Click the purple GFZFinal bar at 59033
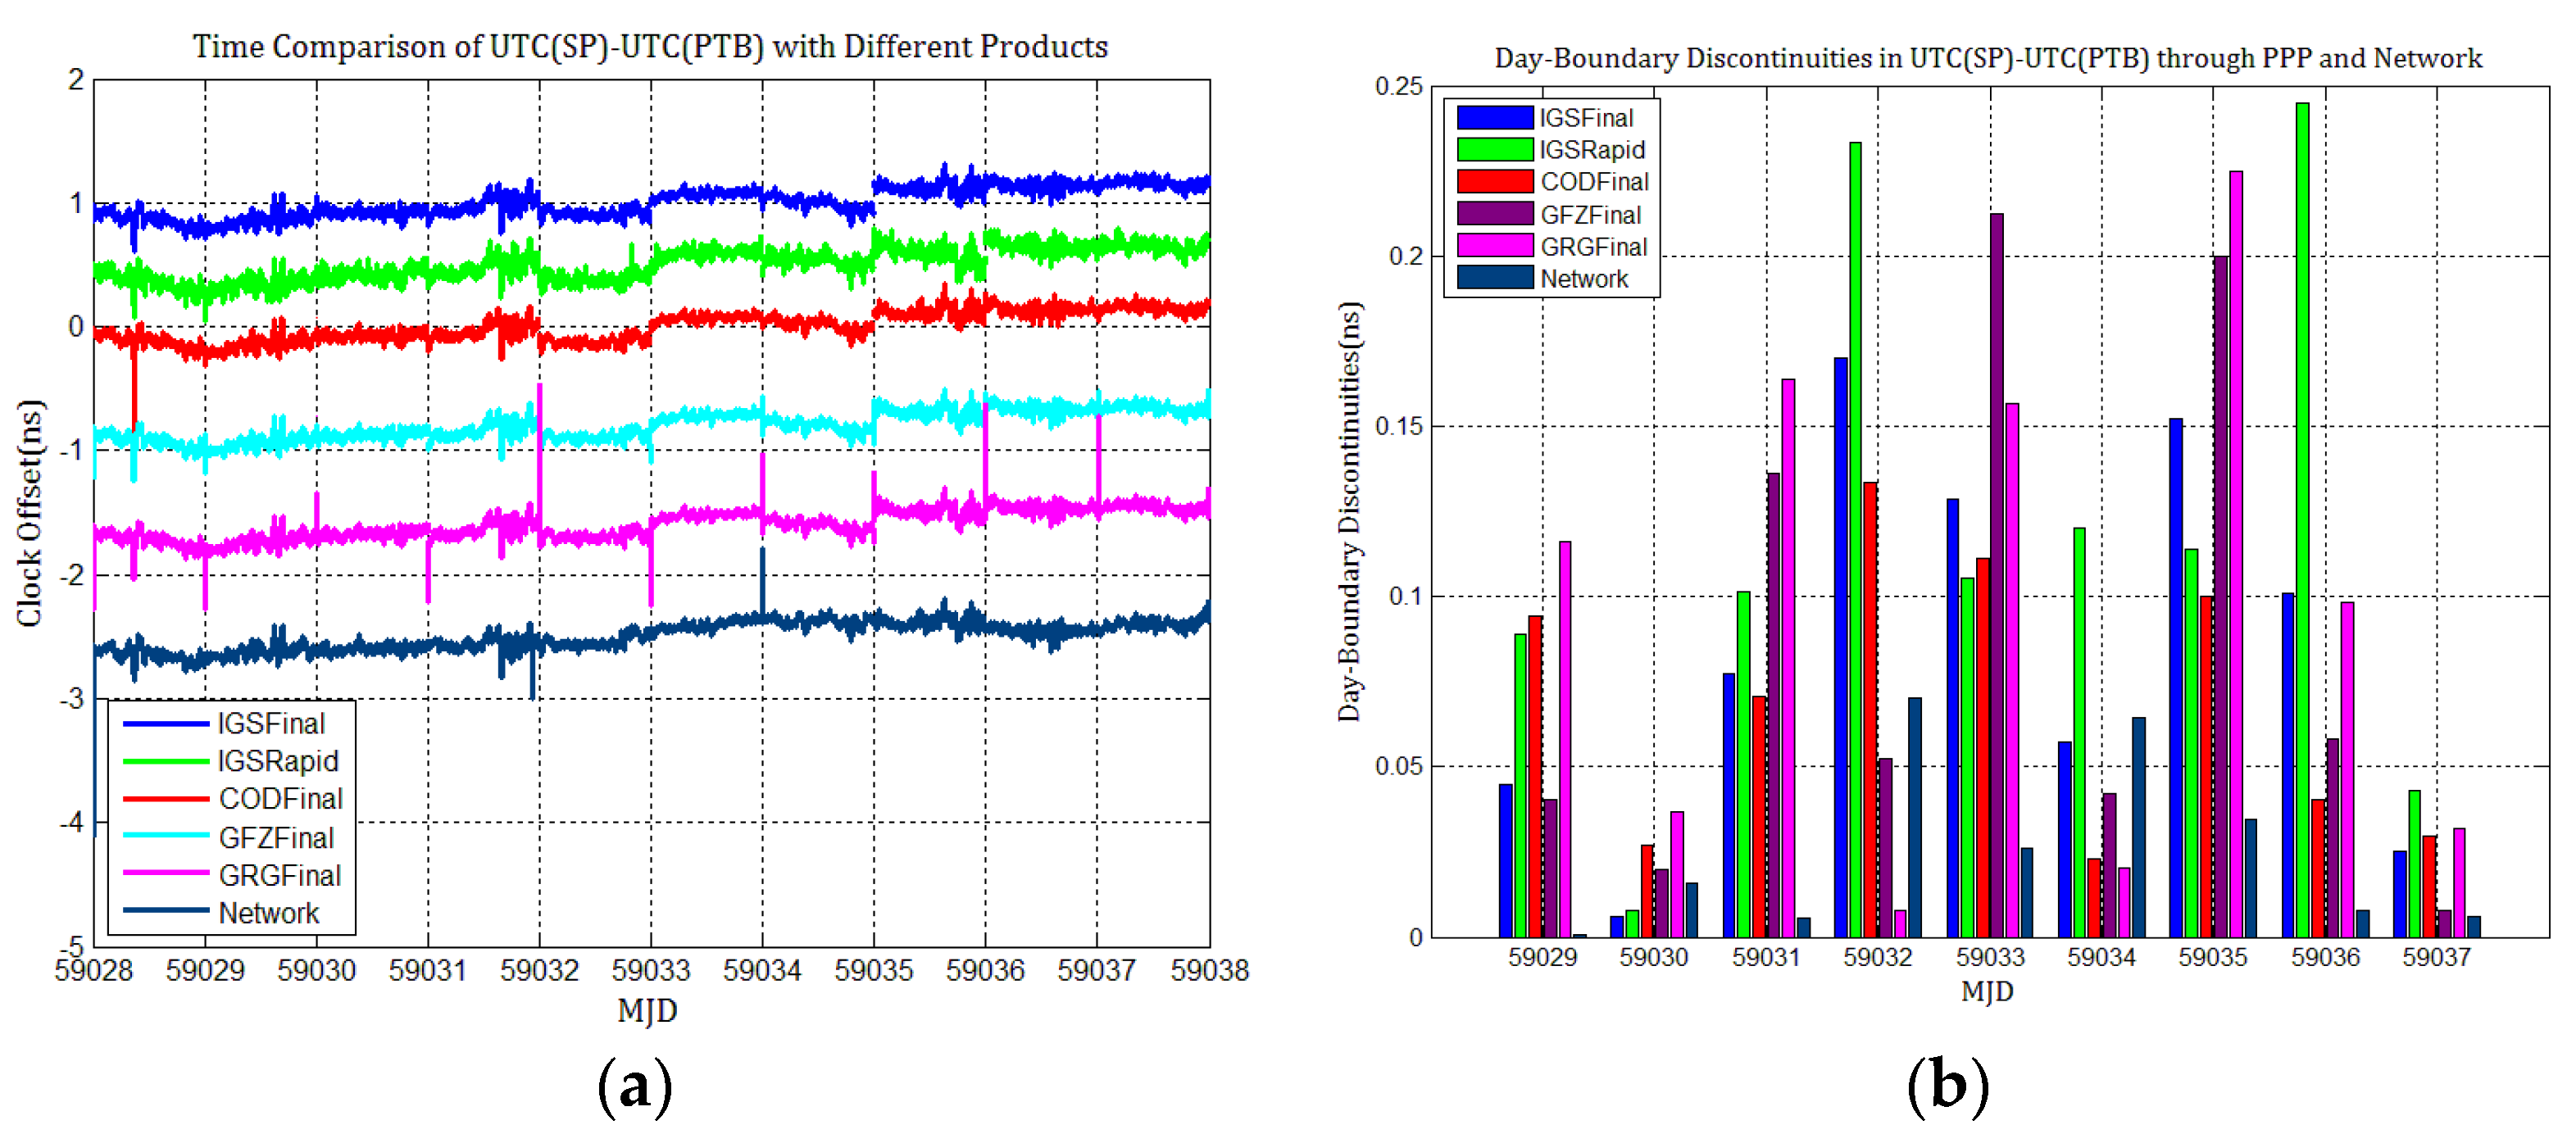Image resolution: width=2576 pixels, height=1134 pixels. [1996, 575]
